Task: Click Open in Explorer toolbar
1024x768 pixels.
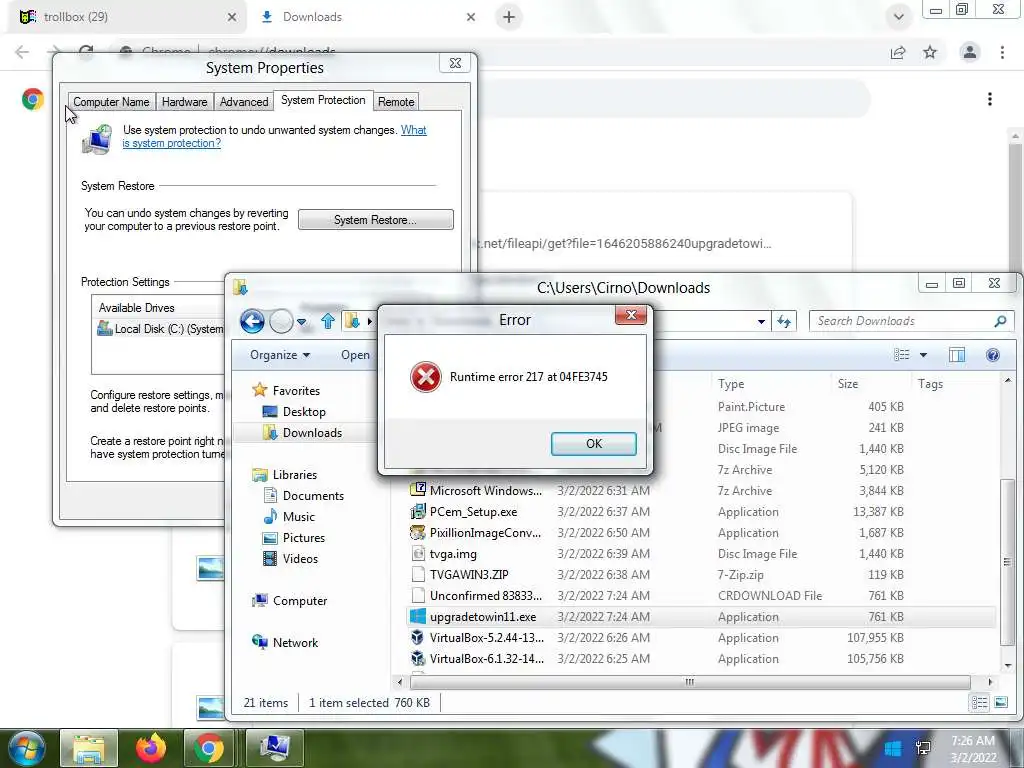Action: [x=355, y=355]
